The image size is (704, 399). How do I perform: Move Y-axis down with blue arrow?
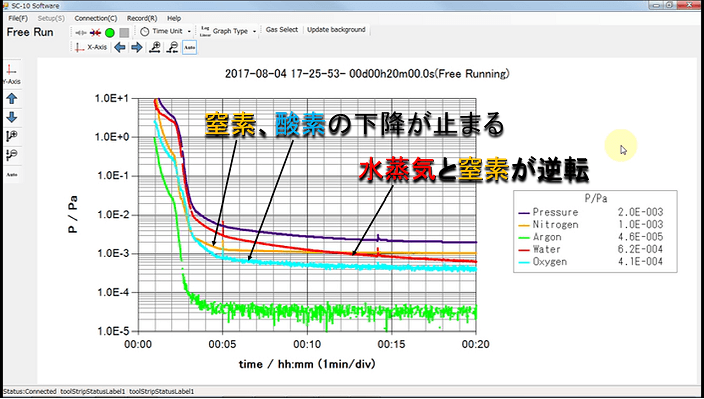(x=12, y=118)
